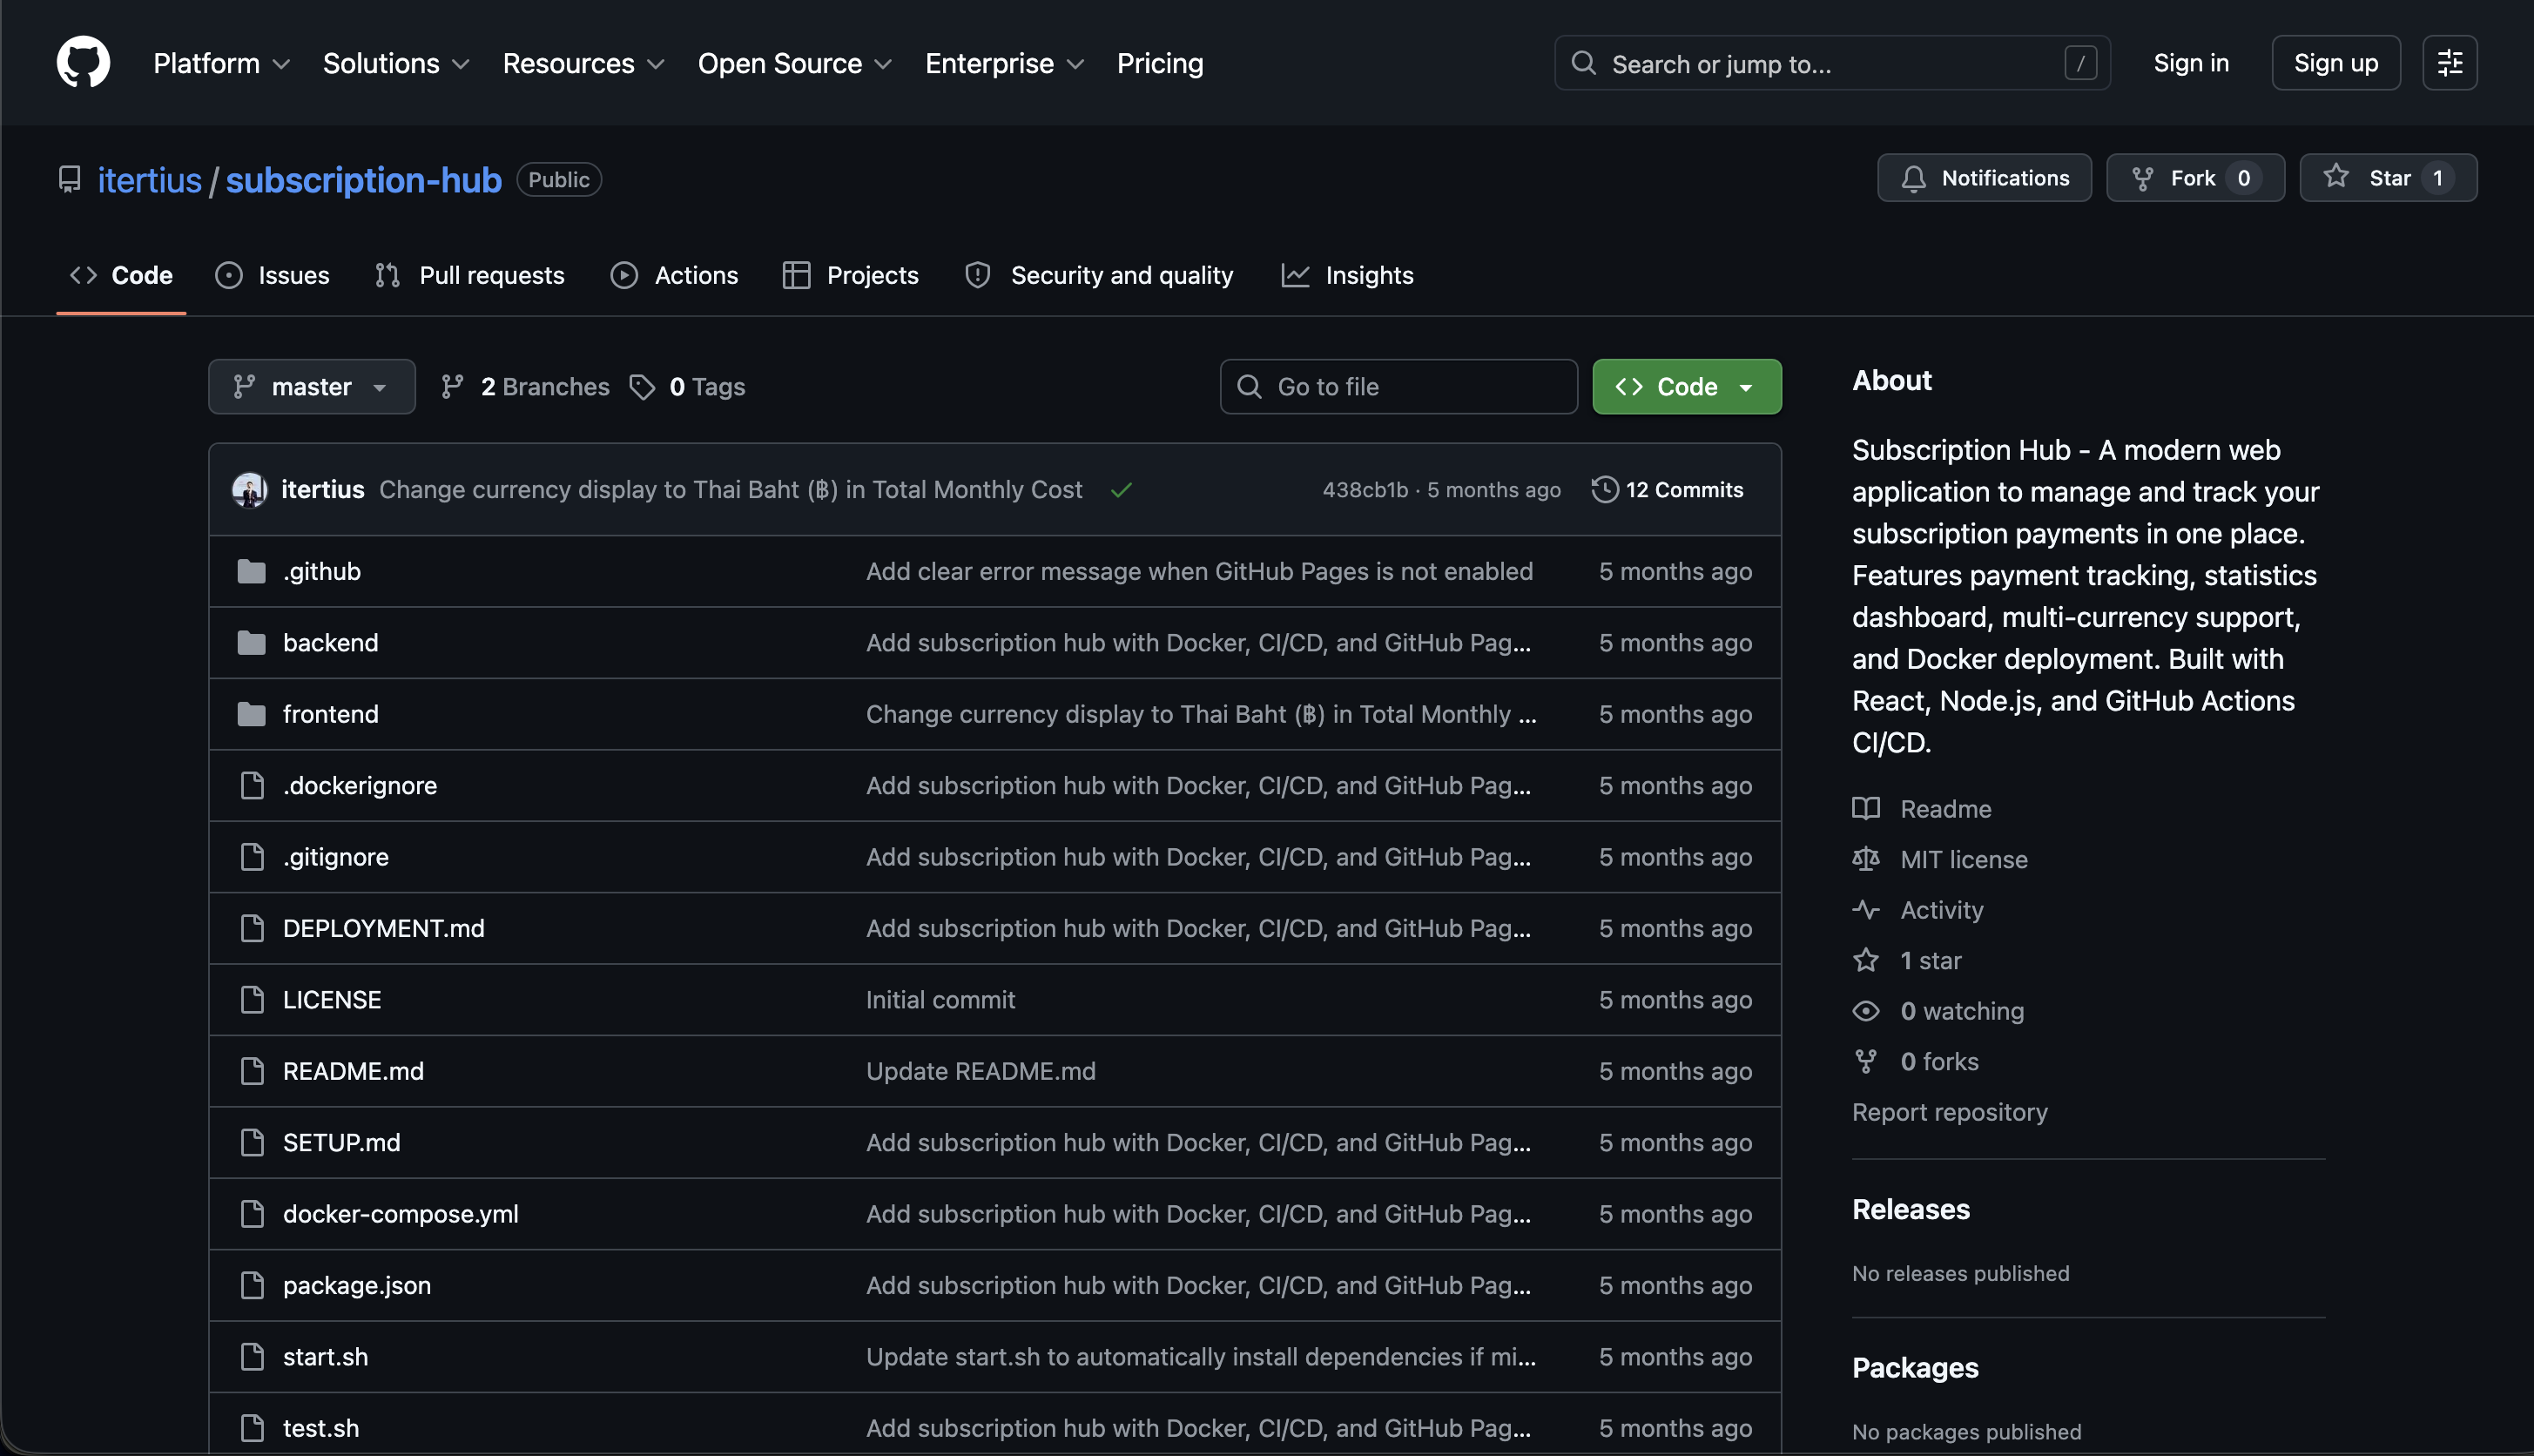This screenshot has width=2534, height=1456.
Task: Open the Notifications bell button
Action: coord(1983,178)
